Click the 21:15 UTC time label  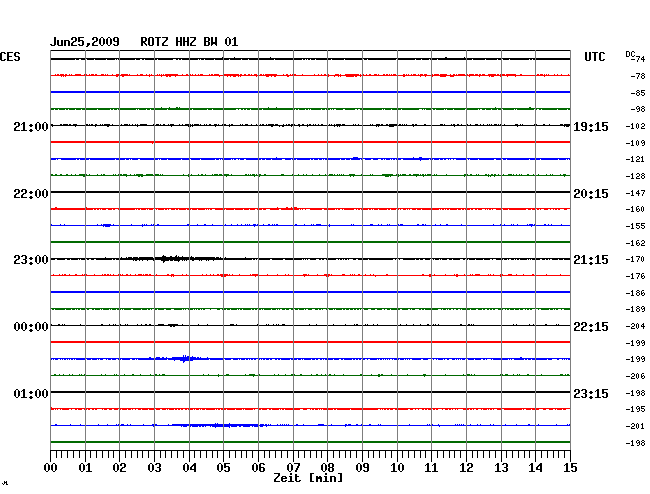pyautogui.click(x=591, y=260)
